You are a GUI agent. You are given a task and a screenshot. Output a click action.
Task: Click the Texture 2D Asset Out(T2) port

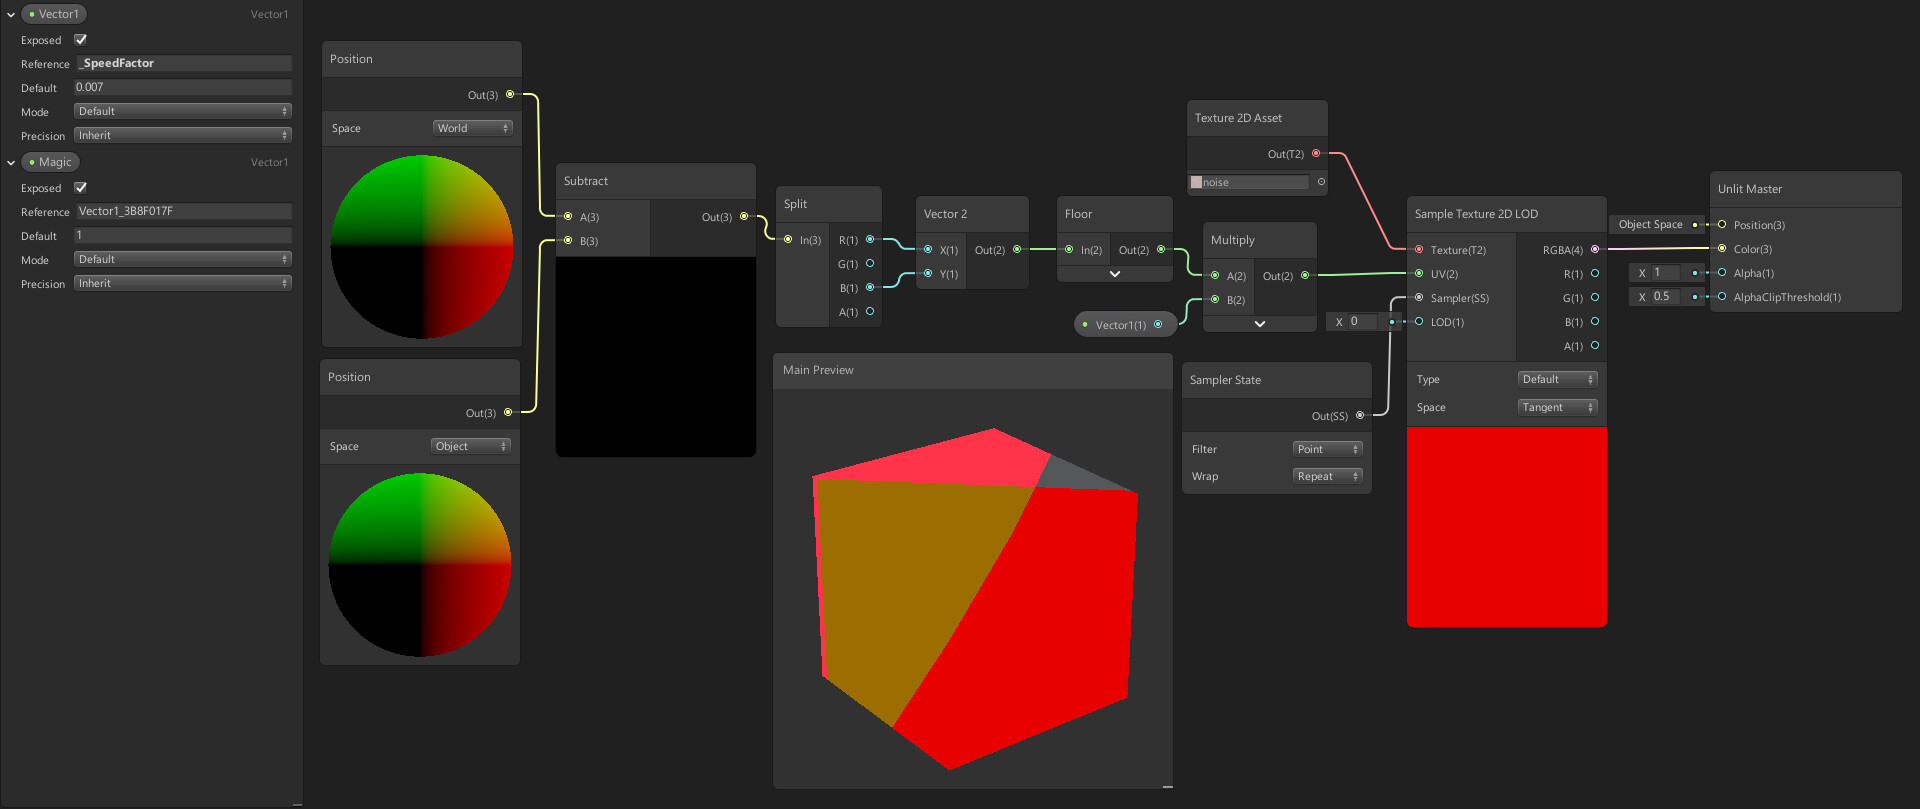click(1316, 153)
